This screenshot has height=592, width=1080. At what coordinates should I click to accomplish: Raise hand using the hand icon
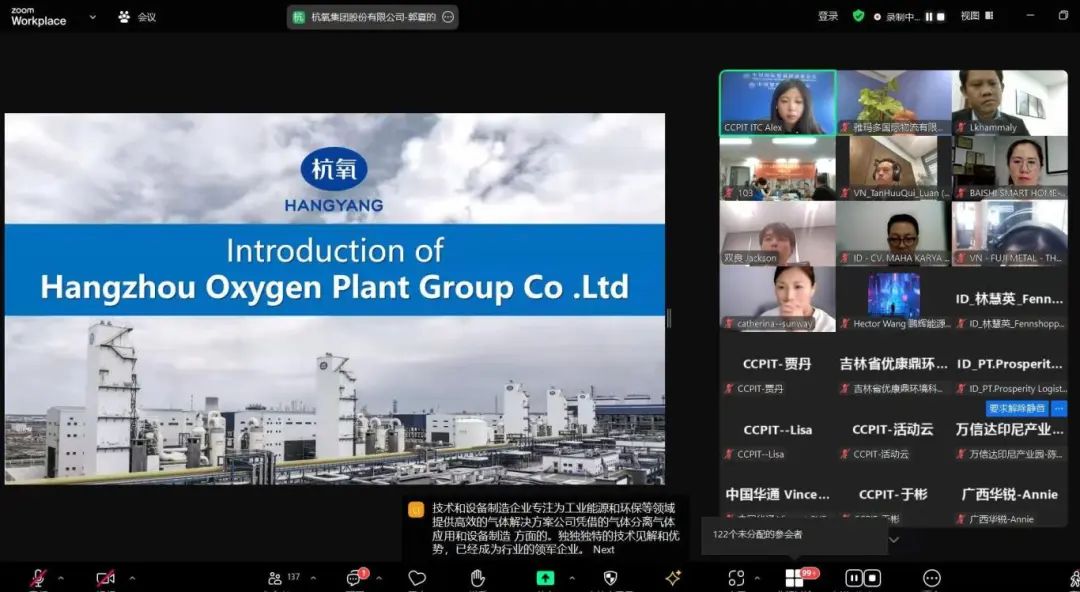[x=478, y=578]
